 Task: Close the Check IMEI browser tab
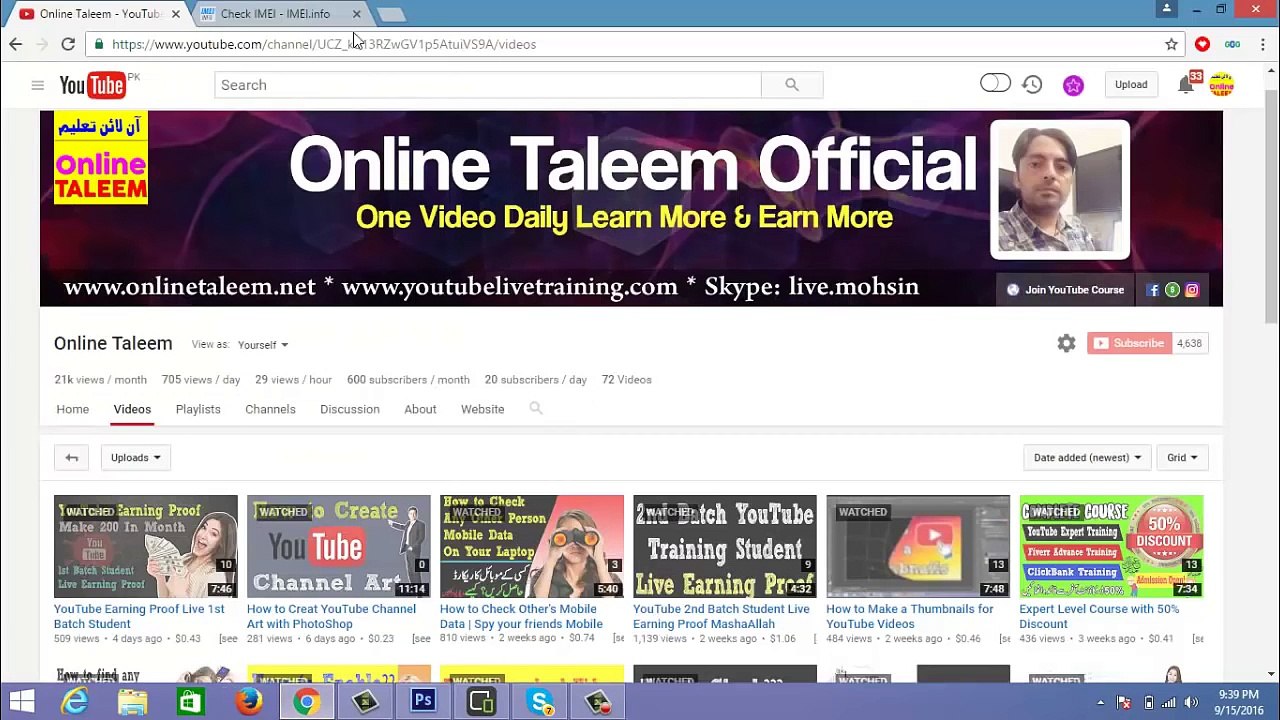coord(356,14)
